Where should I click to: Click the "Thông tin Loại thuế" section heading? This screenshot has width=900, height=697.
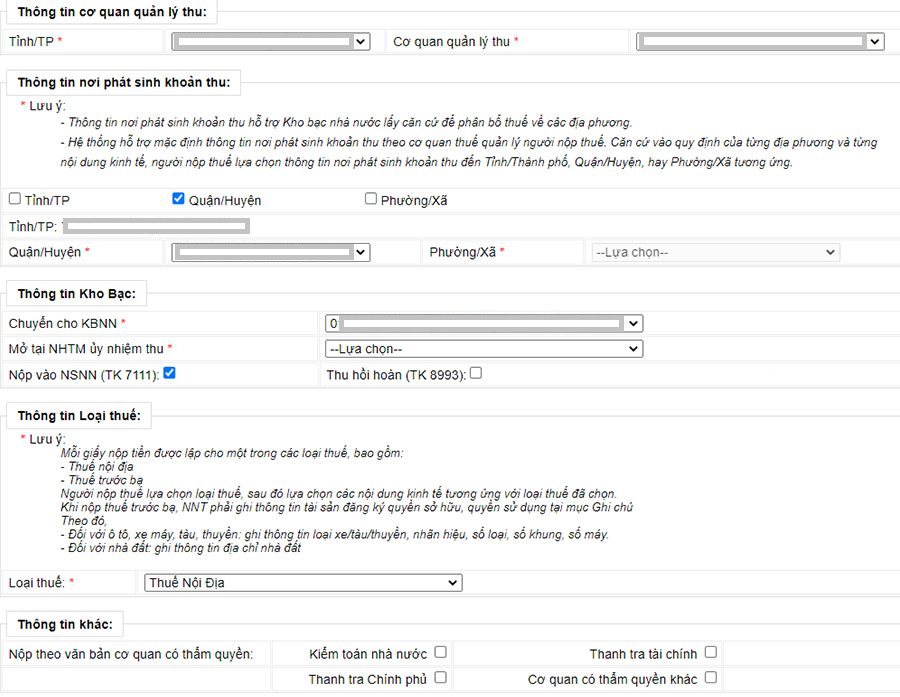tap(79, 415)
